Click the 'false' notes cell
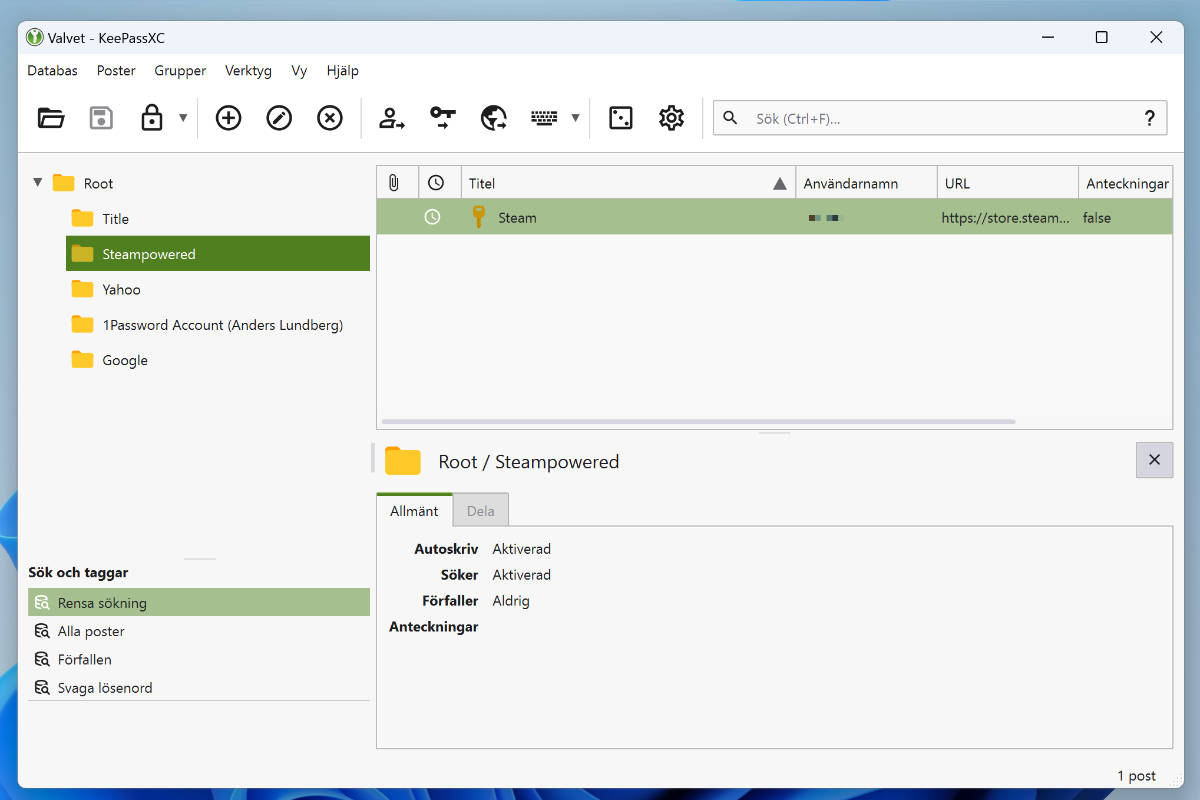The height and width of the screenshot is (800, 1200). 1097,218
